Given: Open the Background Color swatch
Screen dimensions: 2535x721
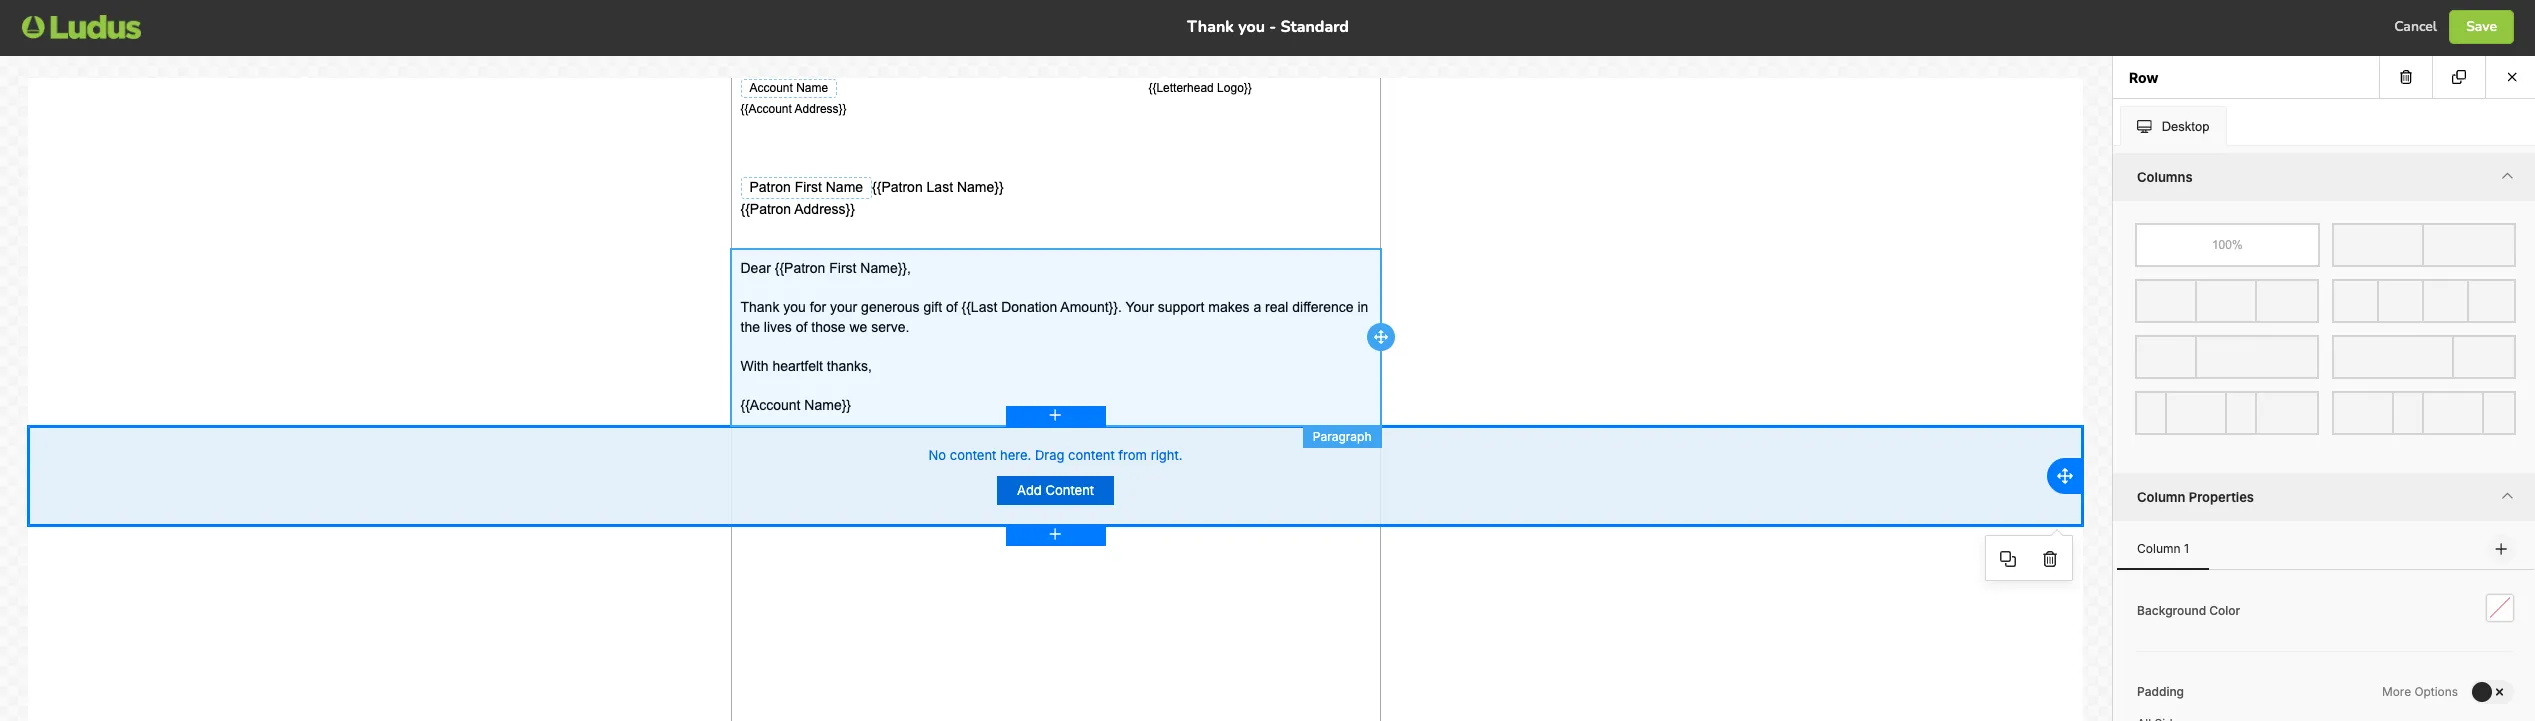Looking at the screenshot, I should (2499, 608).
